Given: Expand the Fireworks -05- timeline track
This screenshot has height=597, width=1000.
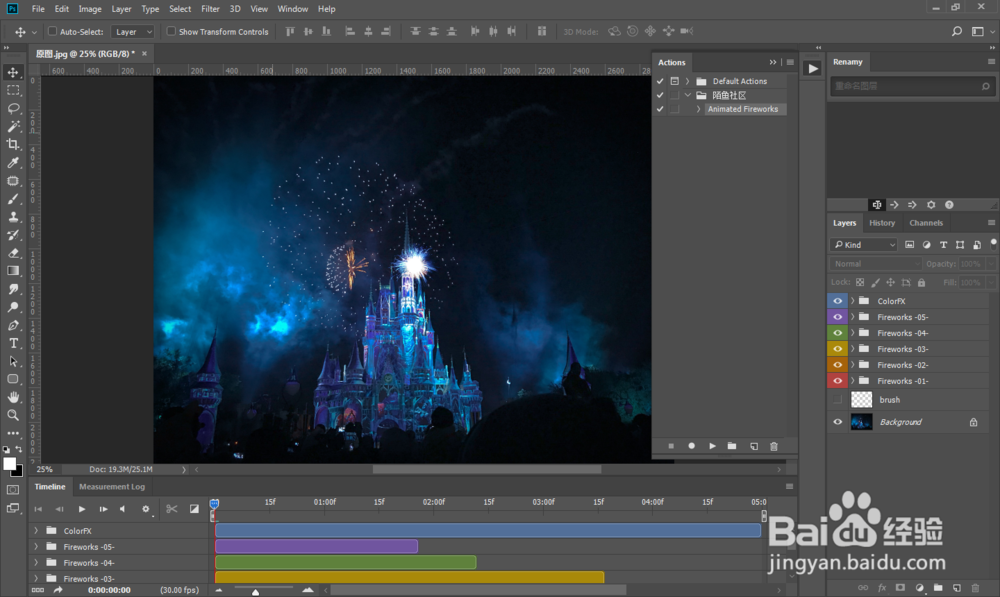Looking at the screenshot, I should click(36, 547).
